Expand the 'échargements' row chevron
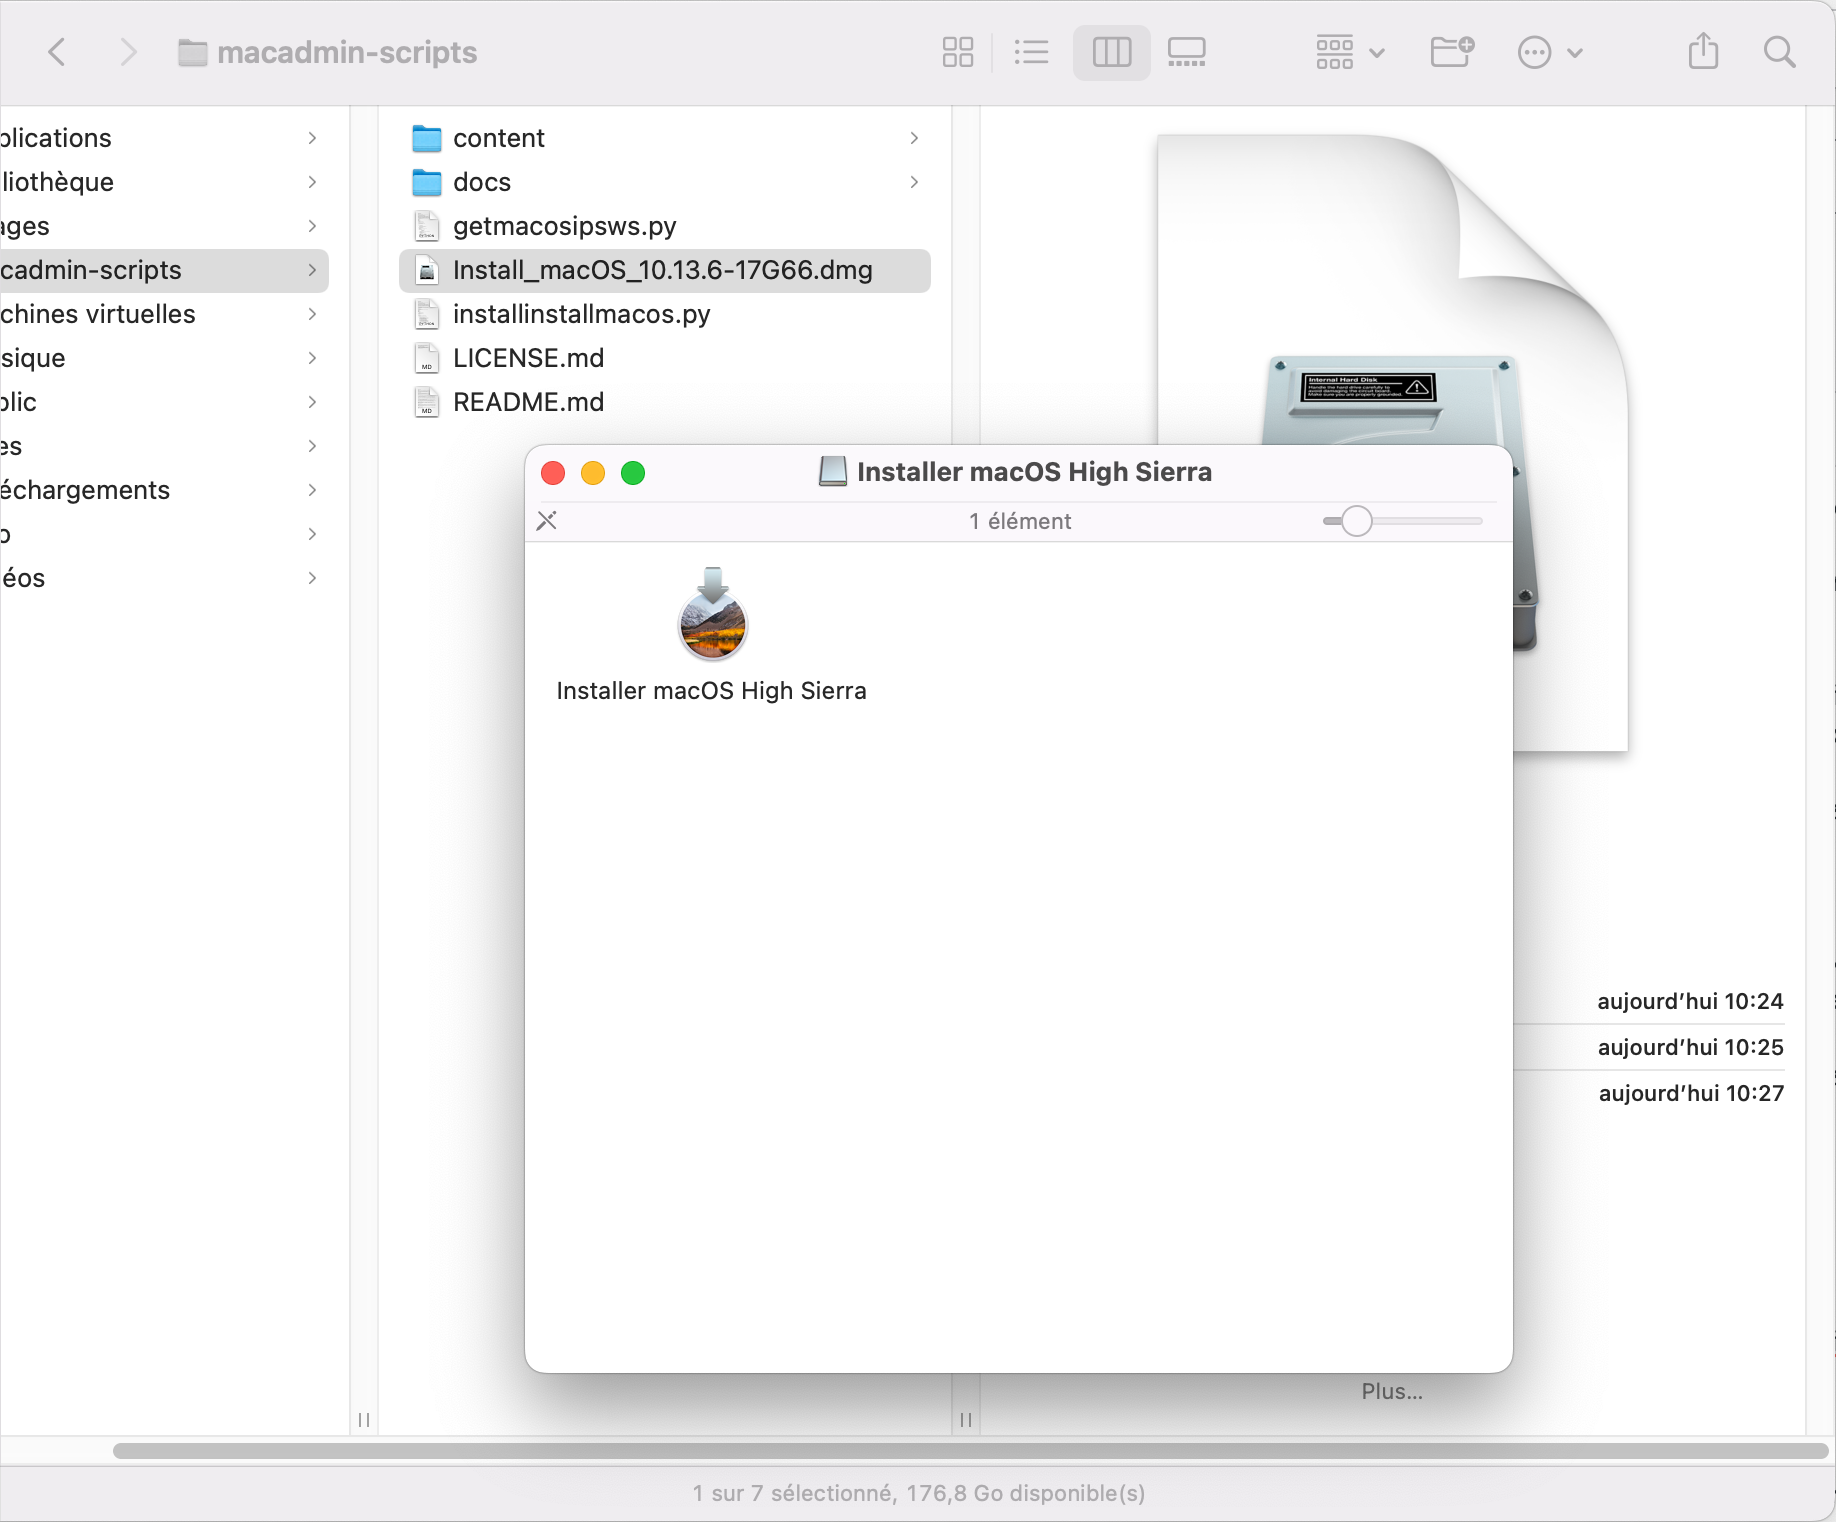The image size is (1836, 1522). tap(312, 490)
